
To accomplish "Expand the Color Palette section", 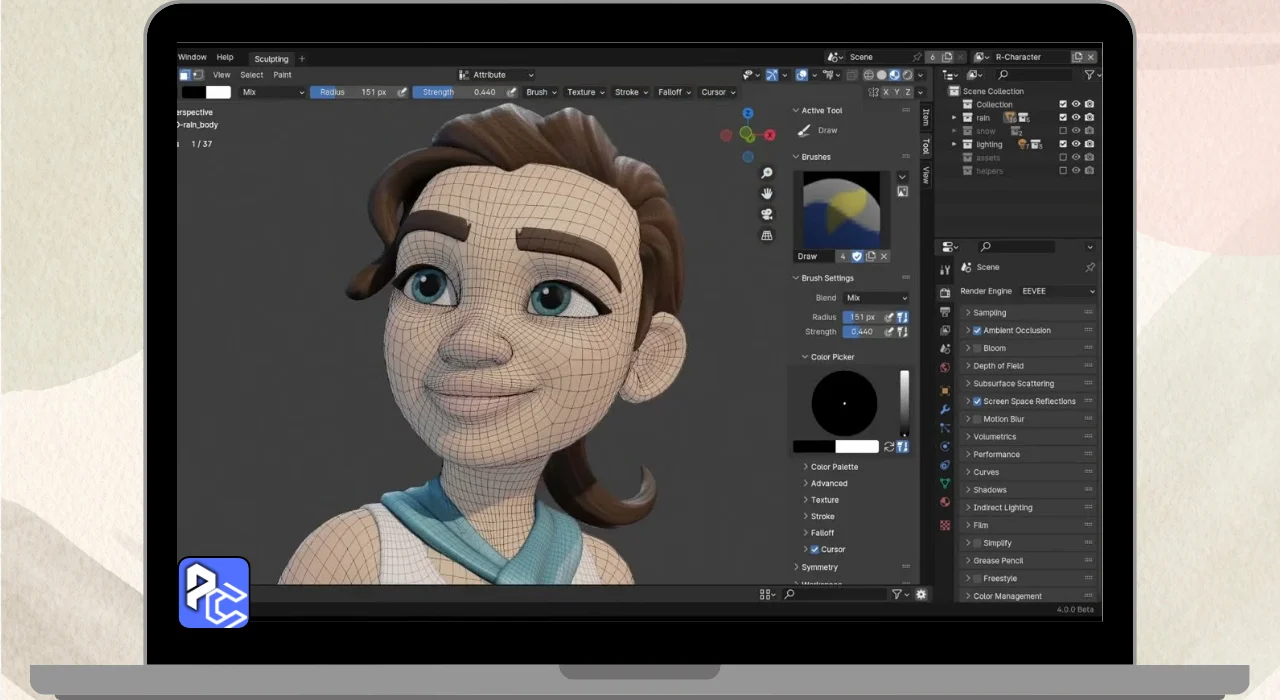I will tap(833, 467).
